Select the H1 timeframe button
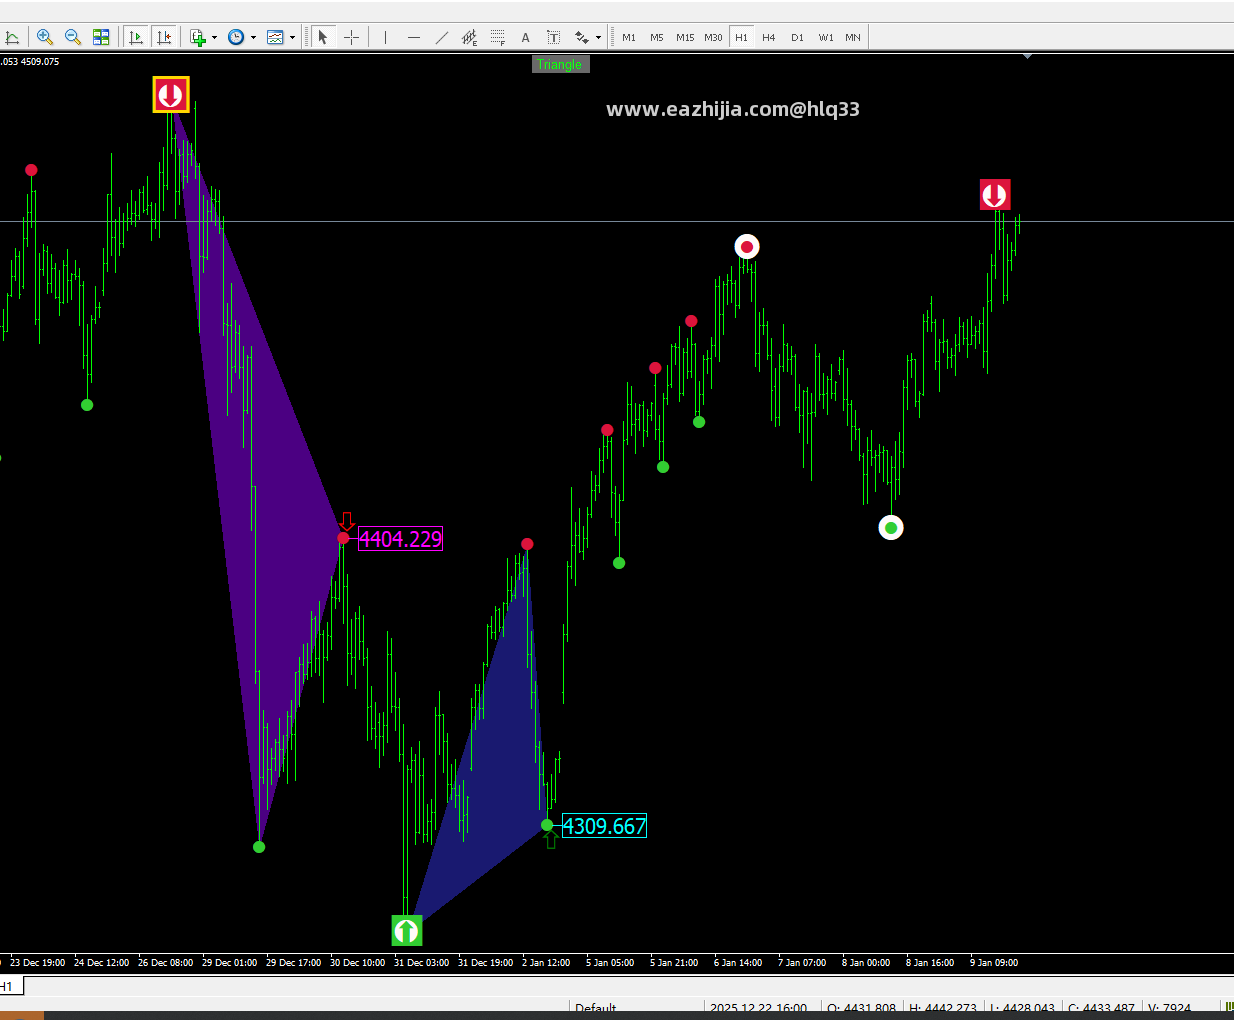Image resolution: width=1234 pixels, height=1020 pixels. pyautogui.click(x=741, y=37)
